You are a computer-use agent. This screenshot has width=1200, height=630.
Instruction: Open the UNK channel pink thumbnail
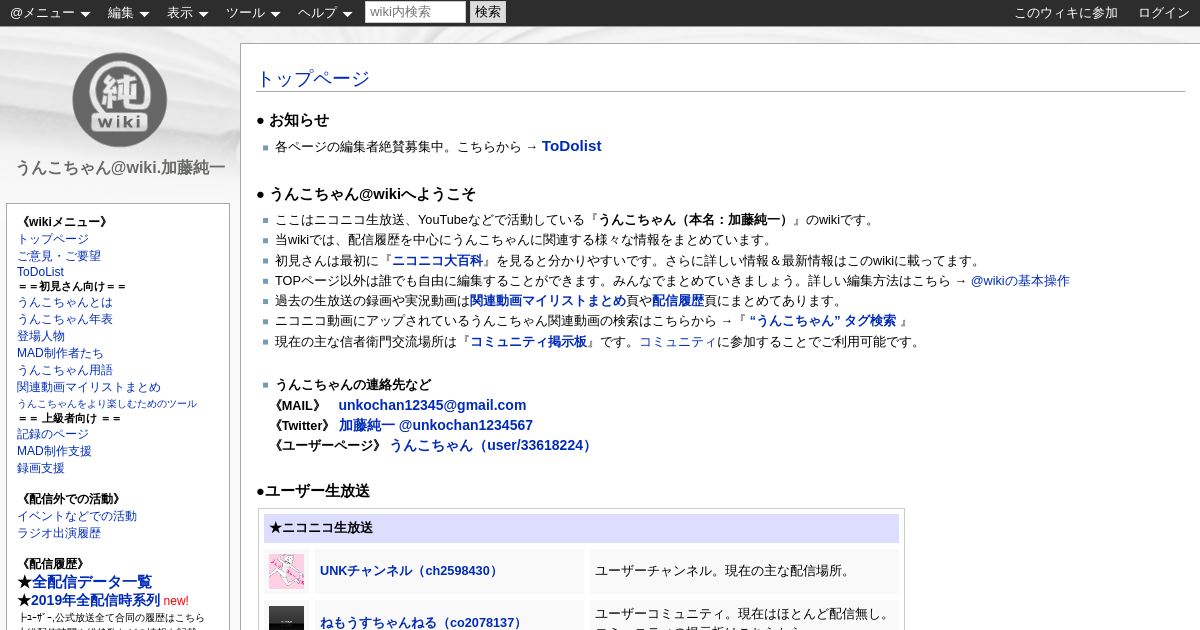point(286,571)
